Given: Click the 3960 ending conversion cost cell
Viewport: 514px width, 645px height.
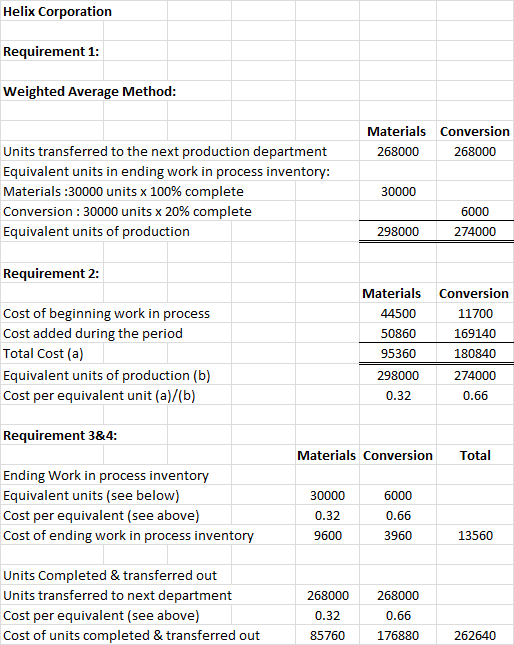Looking at the screenshot, I should (x=398, y=536).
